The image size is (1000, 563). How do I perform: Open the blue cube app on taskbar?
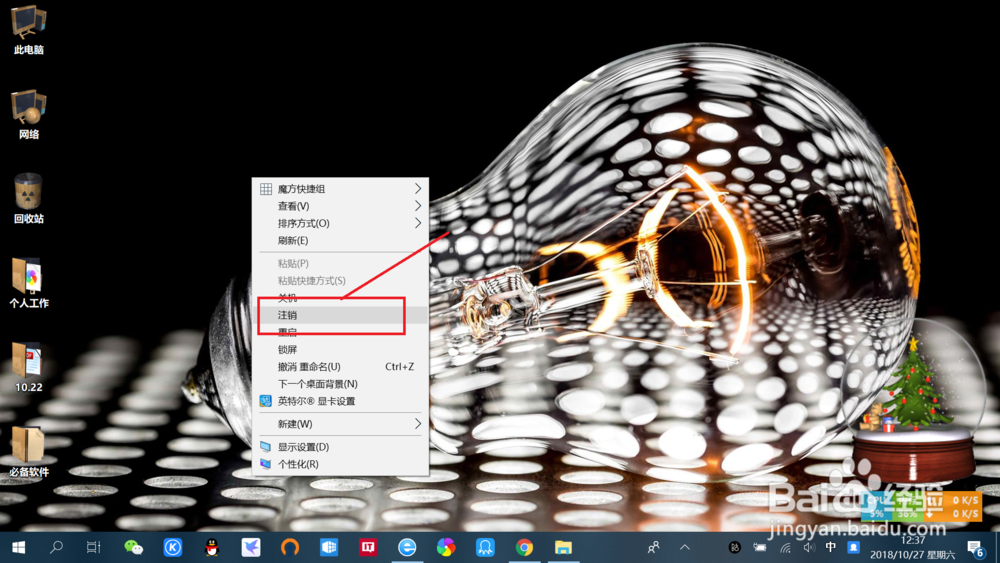(x=329, y=547)
